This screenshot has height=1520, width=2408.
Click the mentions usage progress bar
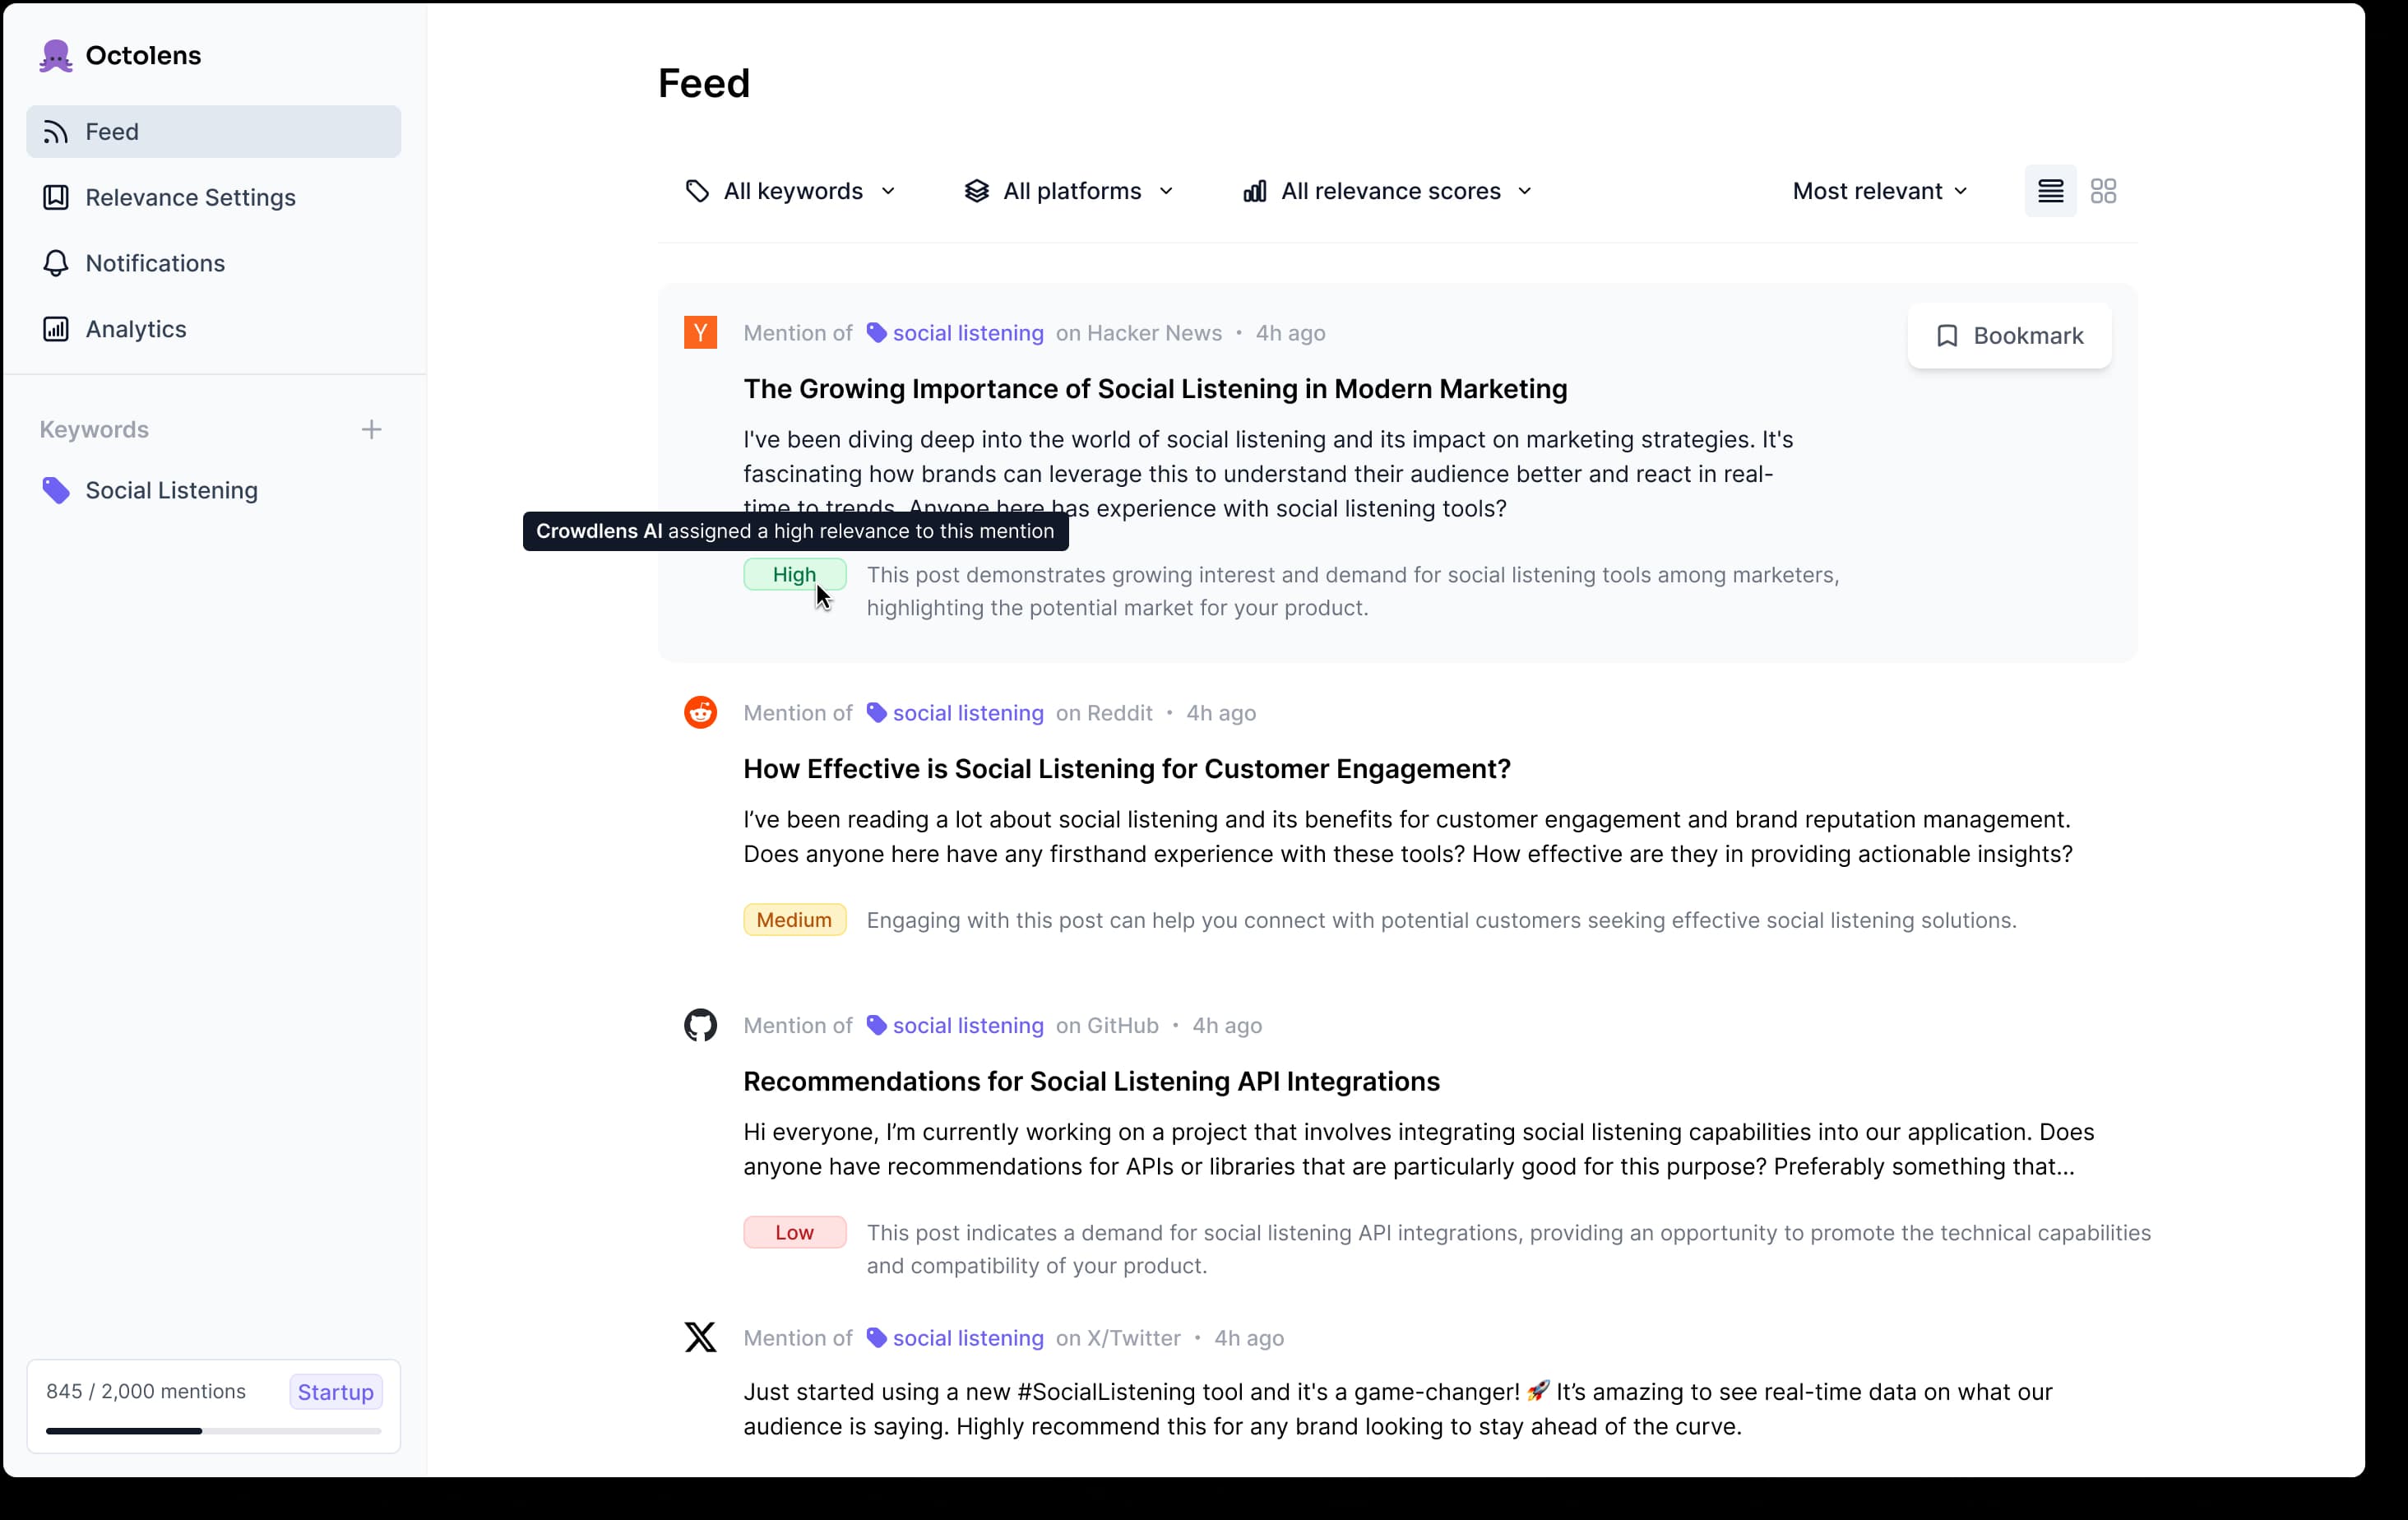[213, 1430]
